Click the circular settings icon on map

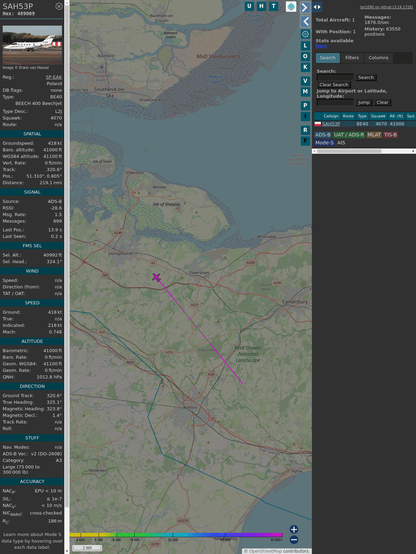[x=305, y=34]
